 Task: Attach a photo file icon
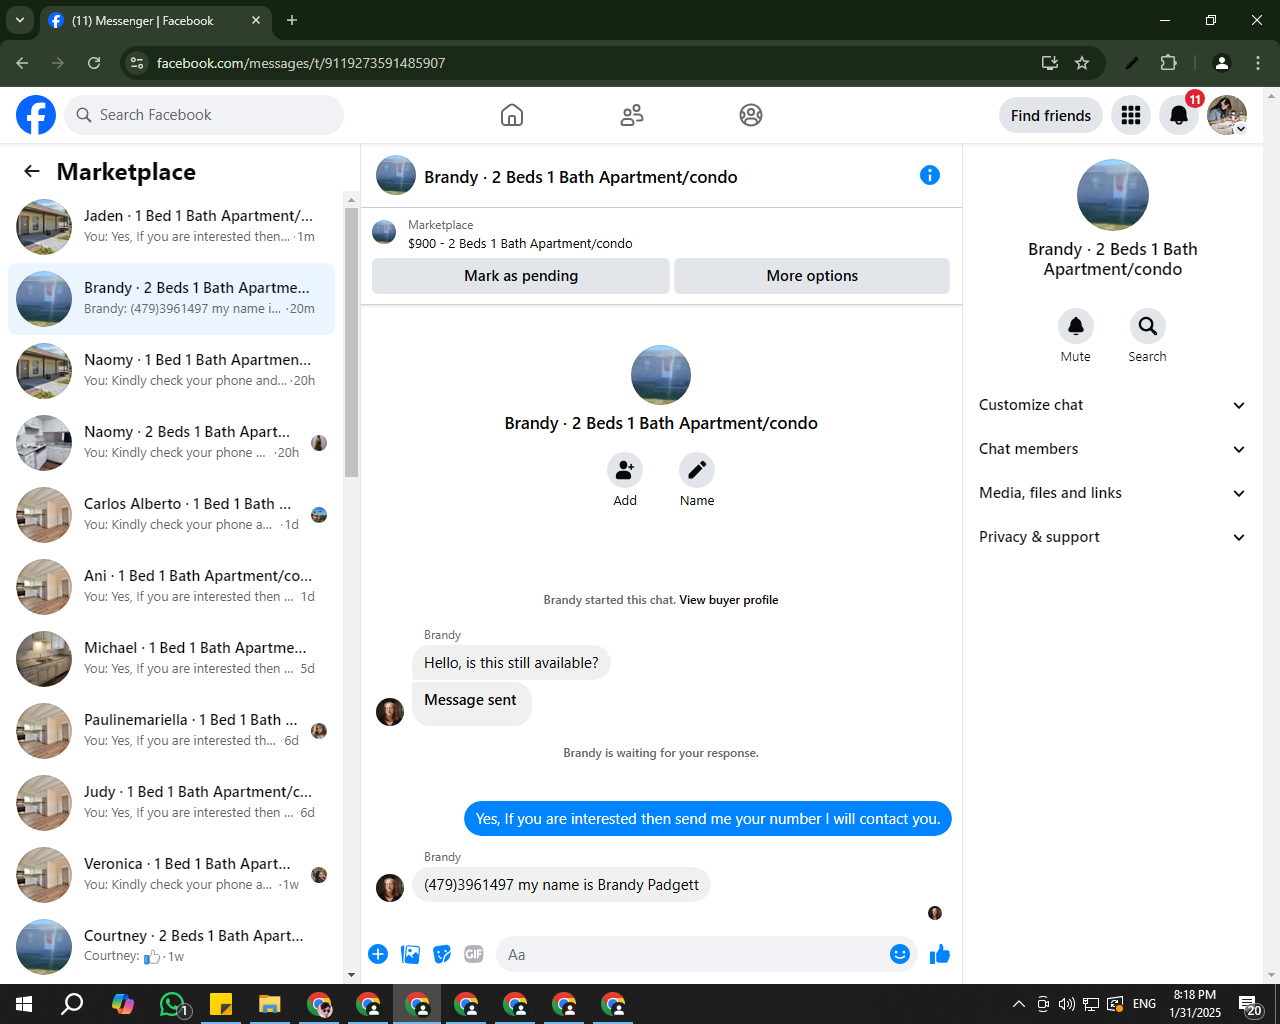point(410,954)
